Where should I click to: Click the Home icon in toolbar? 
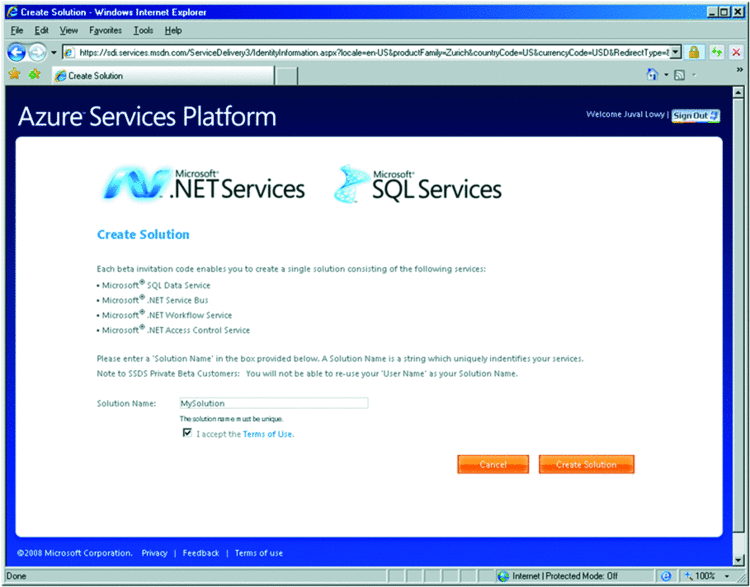(652, 74)
